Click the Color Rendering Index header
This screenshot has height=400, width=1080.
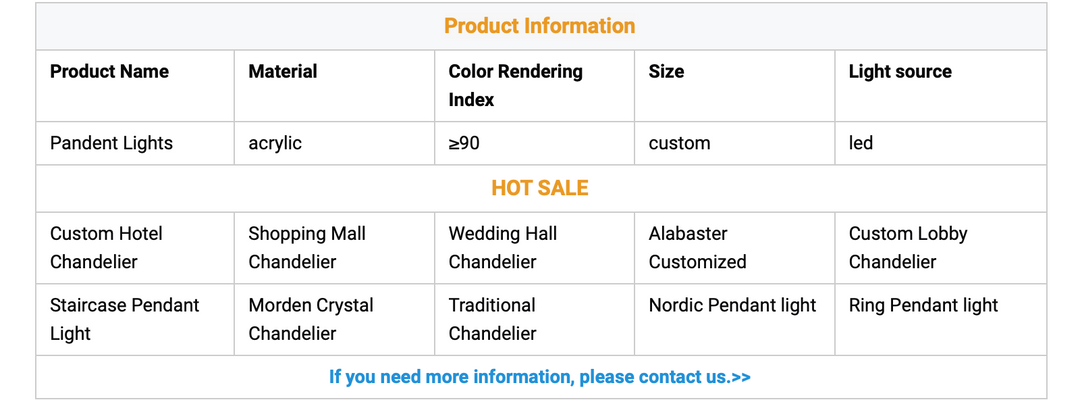[x=515, y=85]
